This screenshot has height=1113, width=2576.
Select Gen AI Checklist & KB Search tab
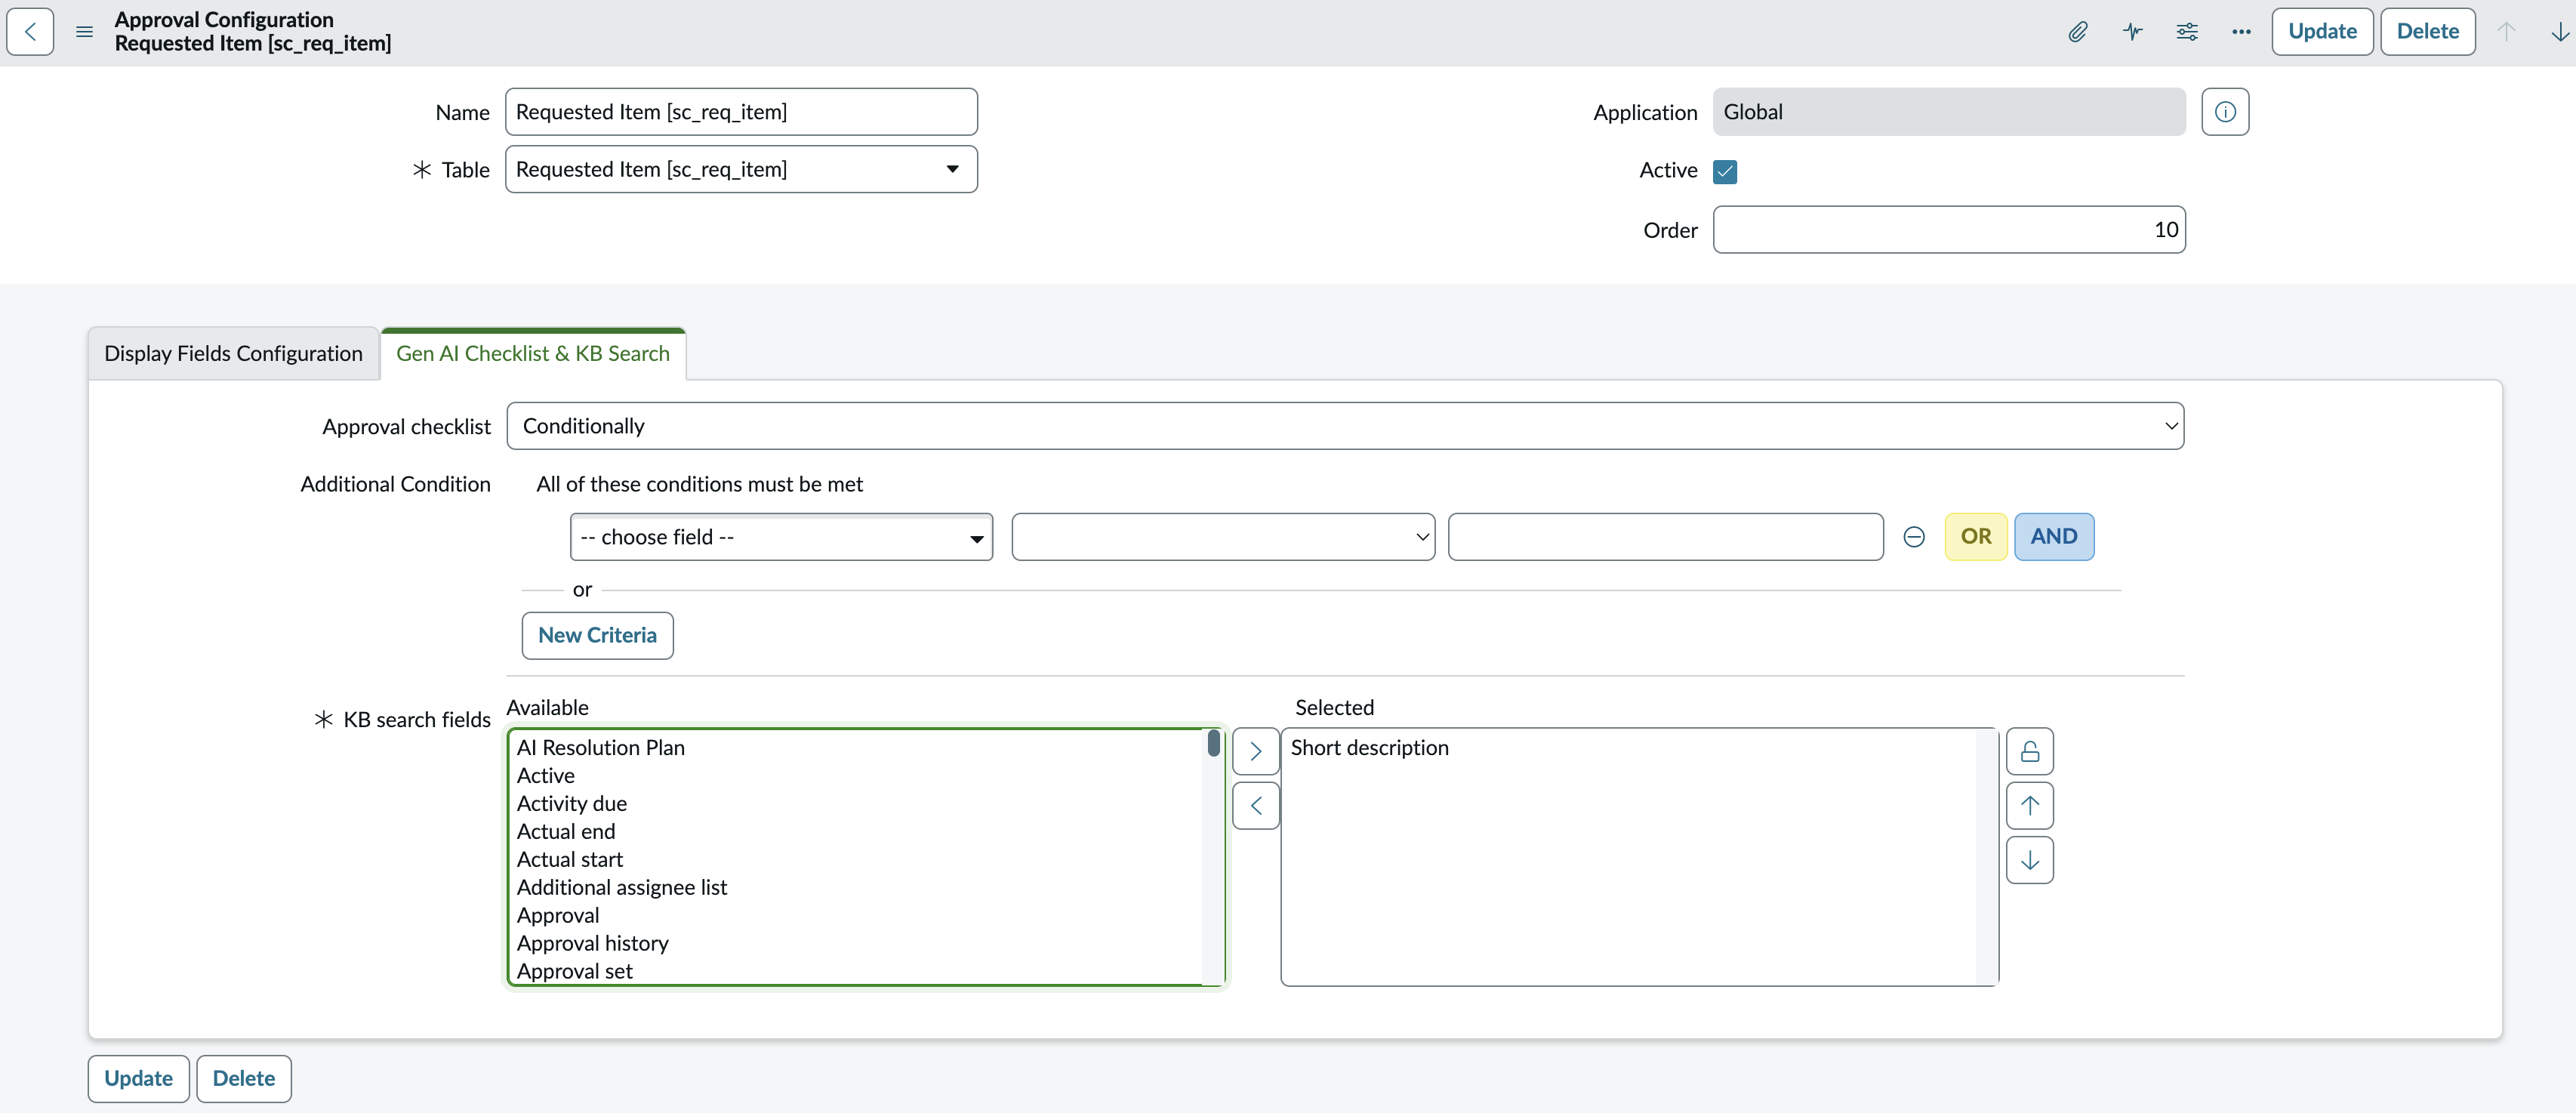533,354
